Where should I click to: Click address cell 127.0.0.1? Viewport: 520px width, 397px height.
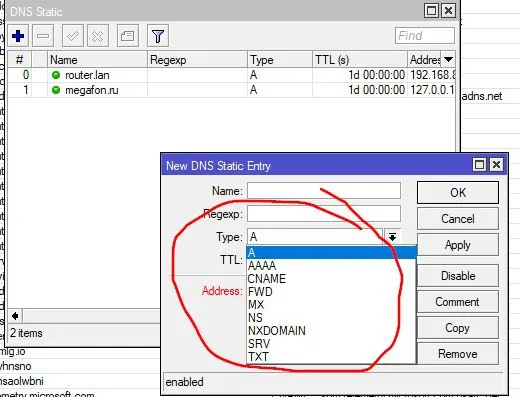click(432, 90)
